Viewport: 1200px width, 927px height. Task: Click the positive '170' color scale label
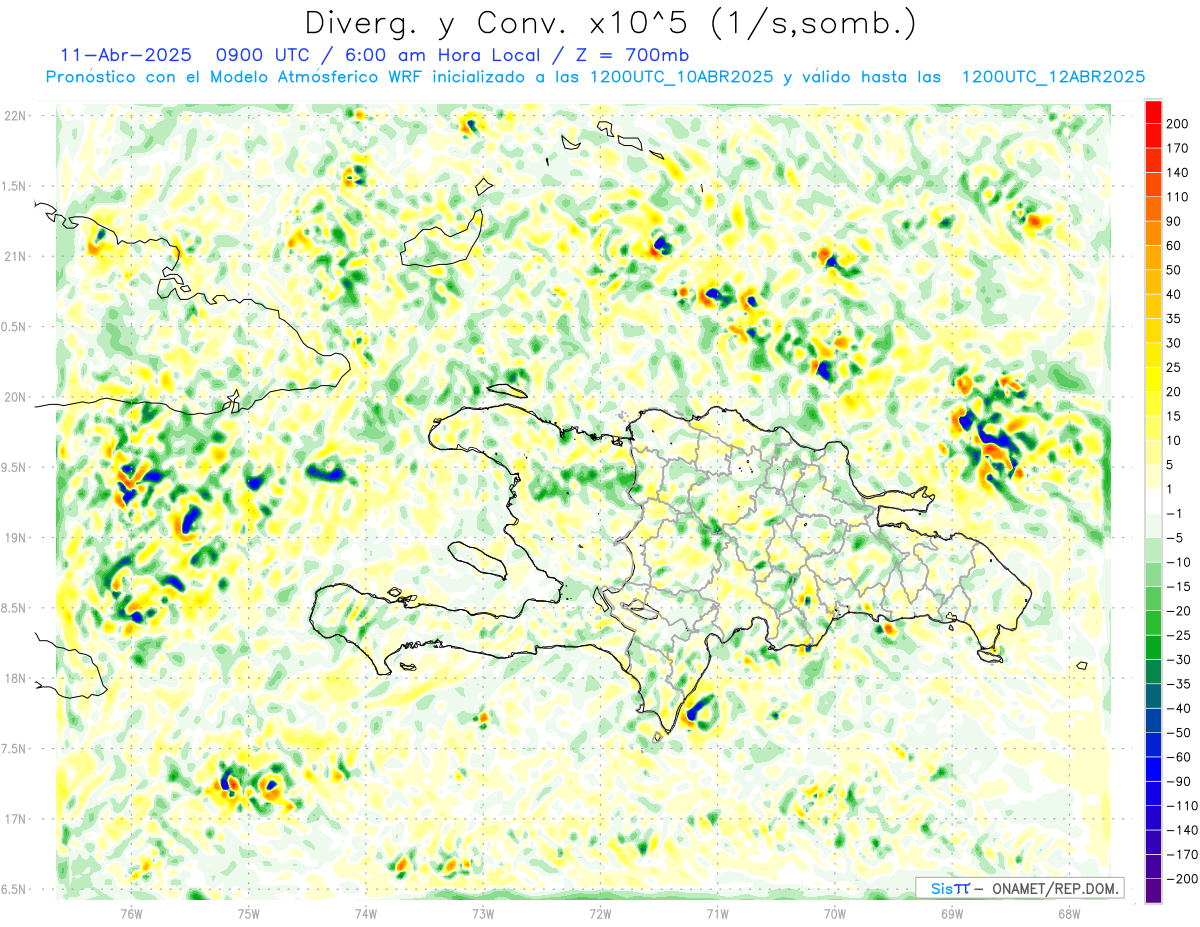(x=1177, y=148)
